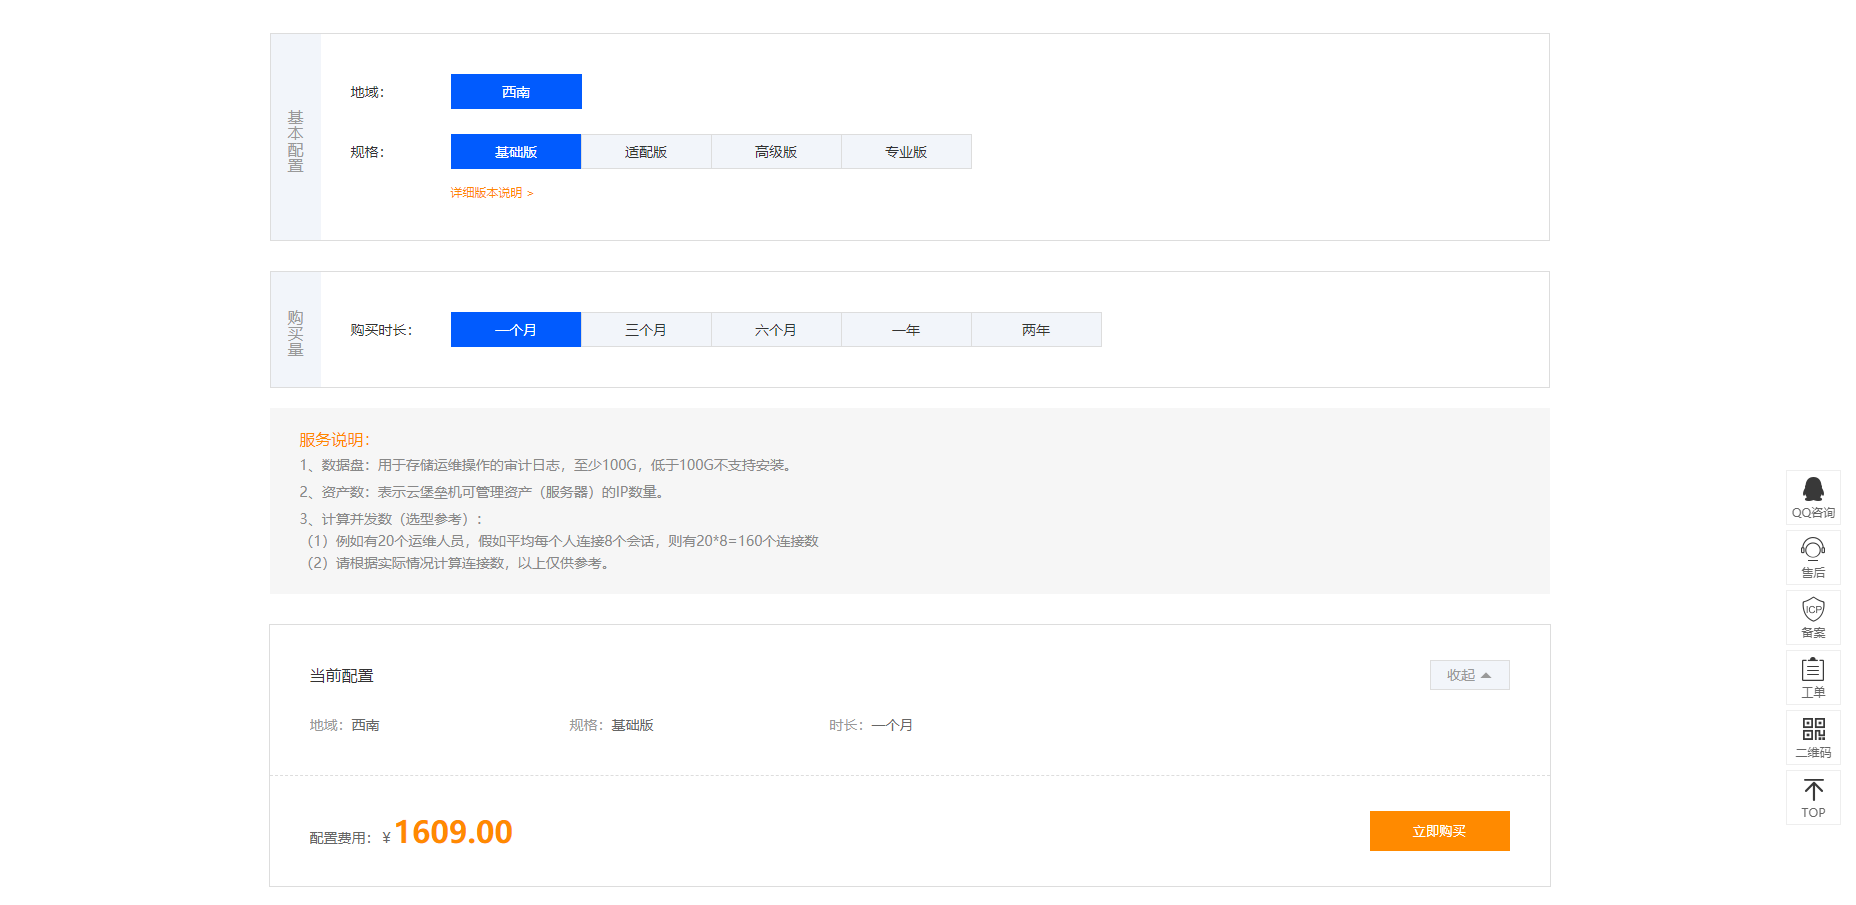Screen dimensions: 1856x905
Task: Select 三个月 purchase duration
Action: pos(646,329)
